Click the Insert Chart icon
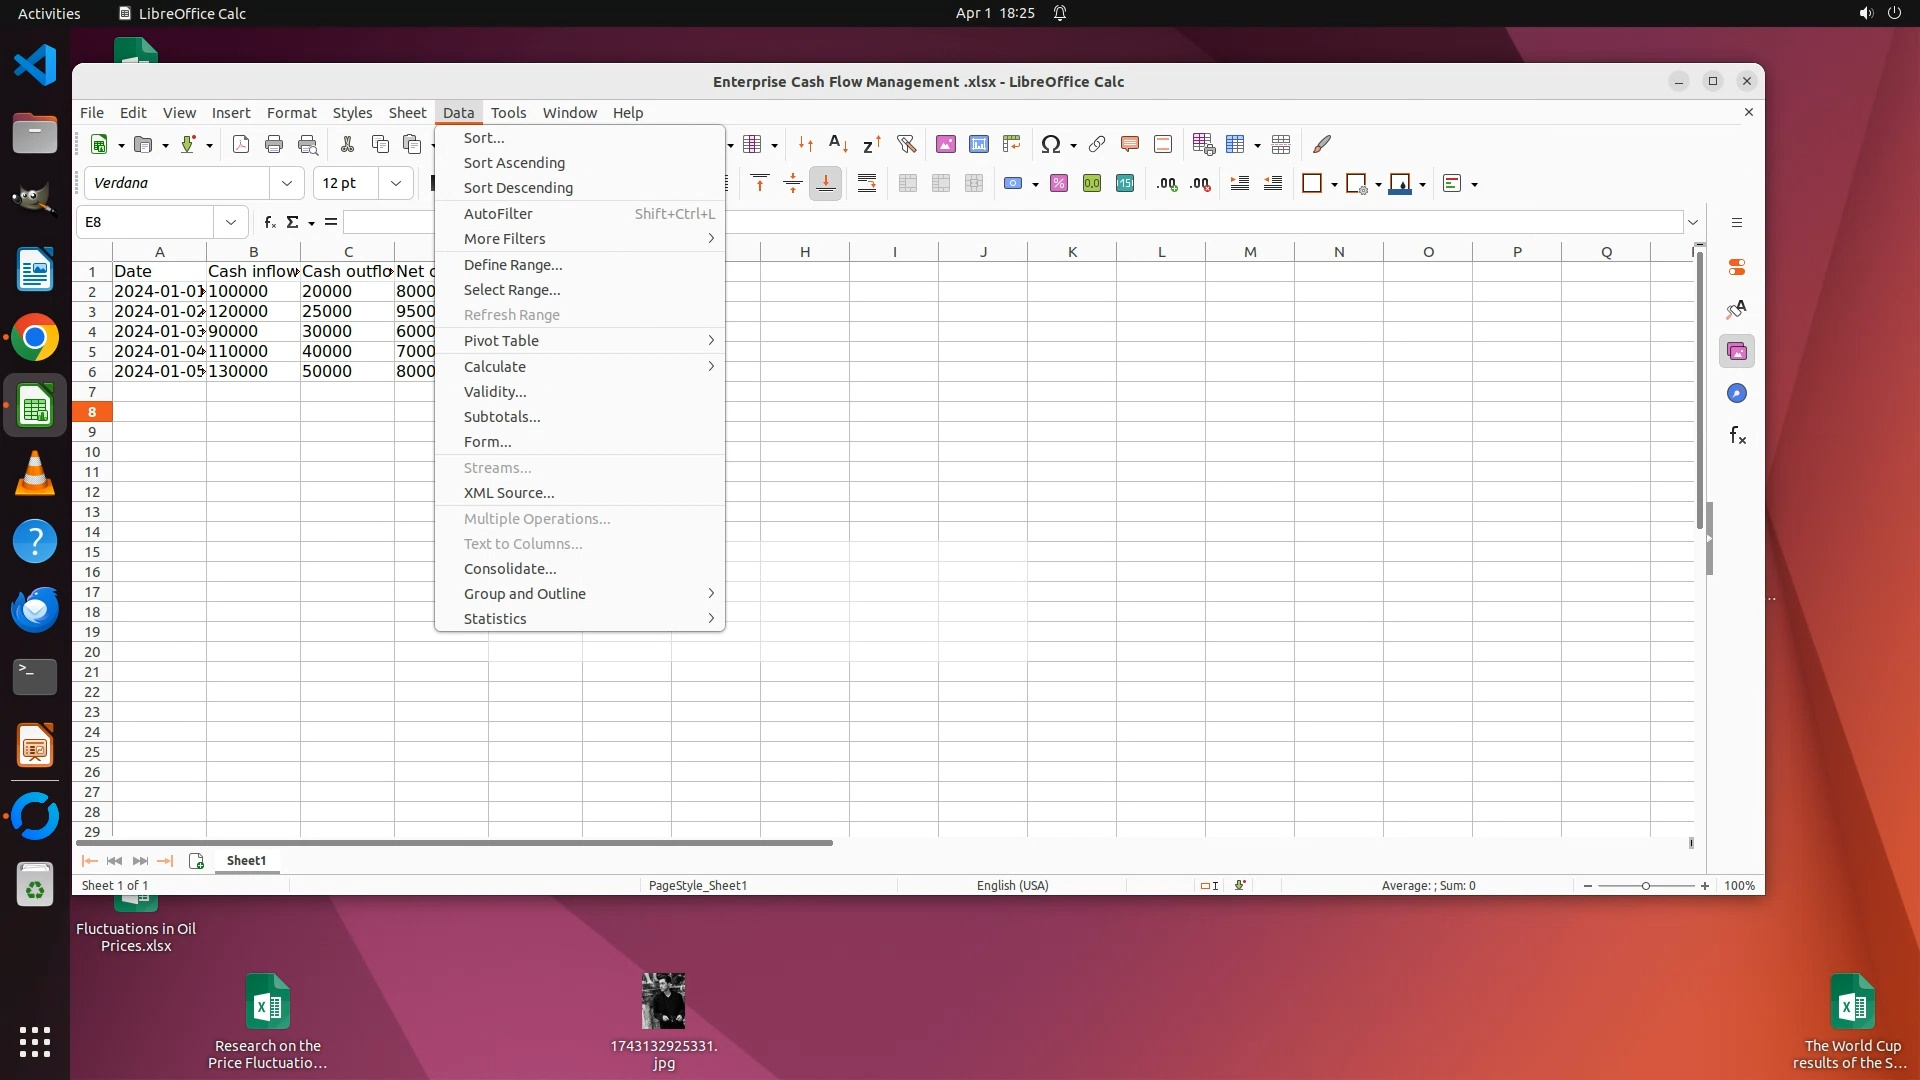This screenshot has width=1920, height=1080. coord(978,144)
